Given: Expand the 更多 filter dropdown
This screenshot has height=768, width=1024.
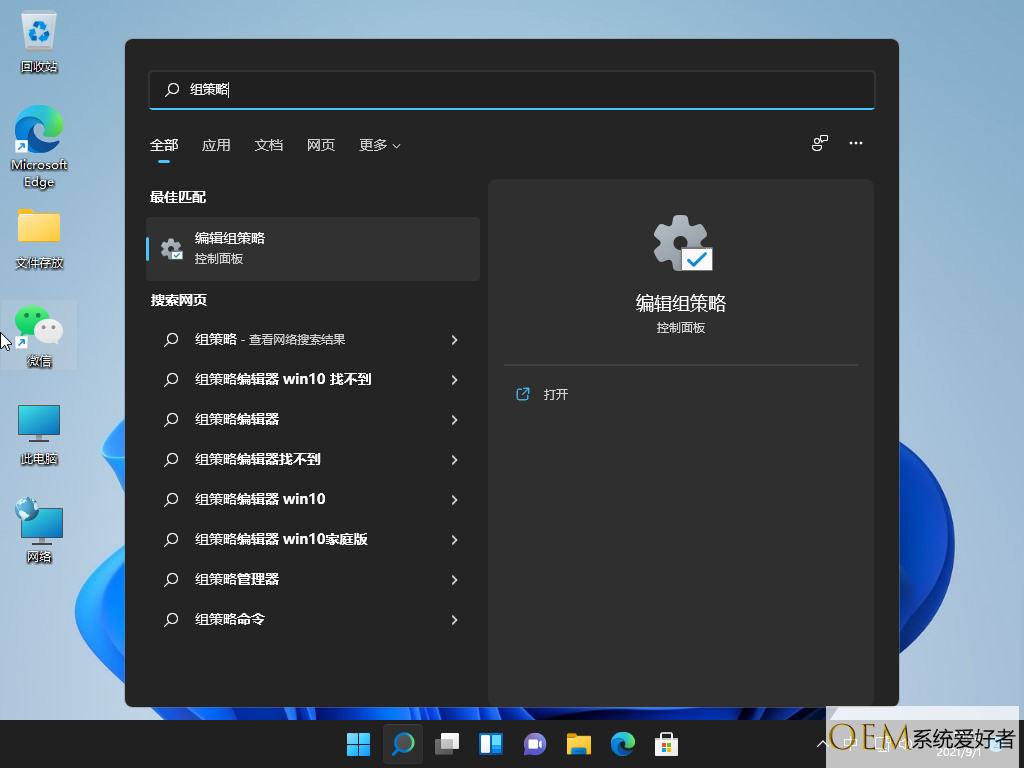Looking at the screenshot, I should coord(380,145).
